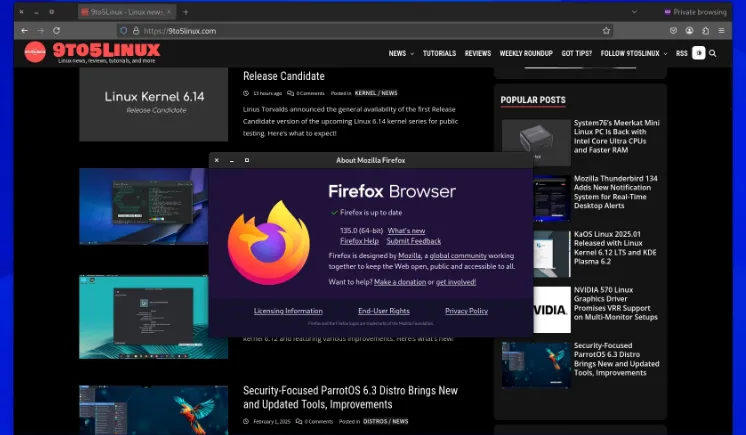
Task: Open the TUTORIALS menu item
Action: tap(439, 53)
